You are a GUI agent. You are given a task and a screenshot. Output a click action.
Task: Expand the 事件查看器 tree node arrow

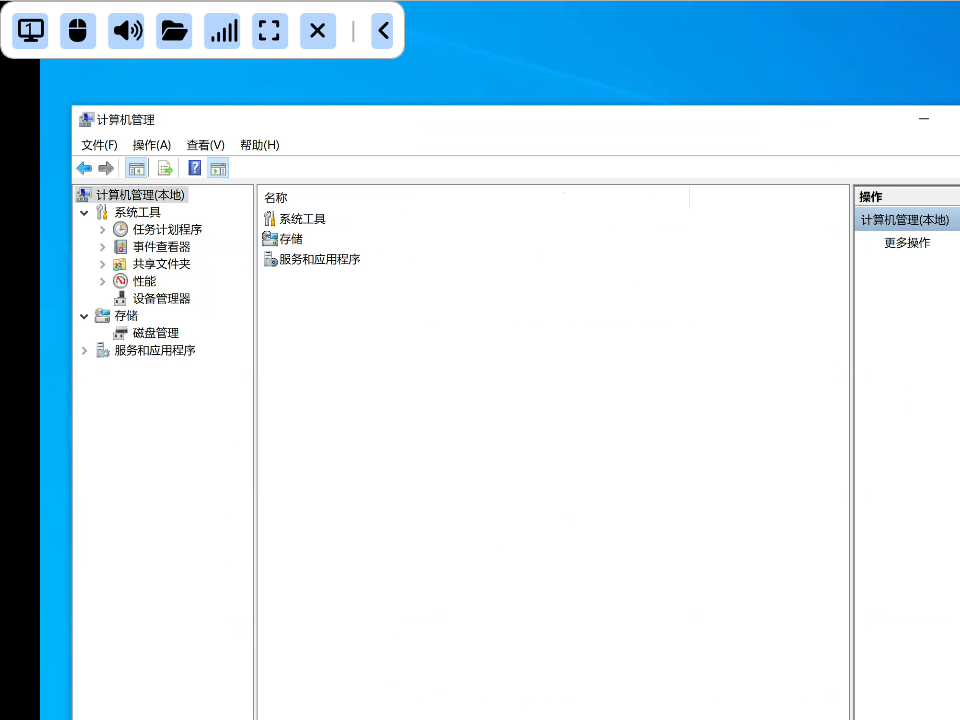102,247
